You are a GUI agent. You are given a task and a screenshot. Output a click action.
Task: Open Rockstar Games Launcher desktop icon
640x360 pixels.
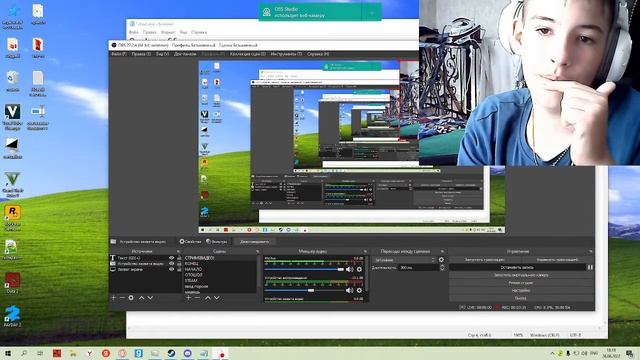[13, 217]
